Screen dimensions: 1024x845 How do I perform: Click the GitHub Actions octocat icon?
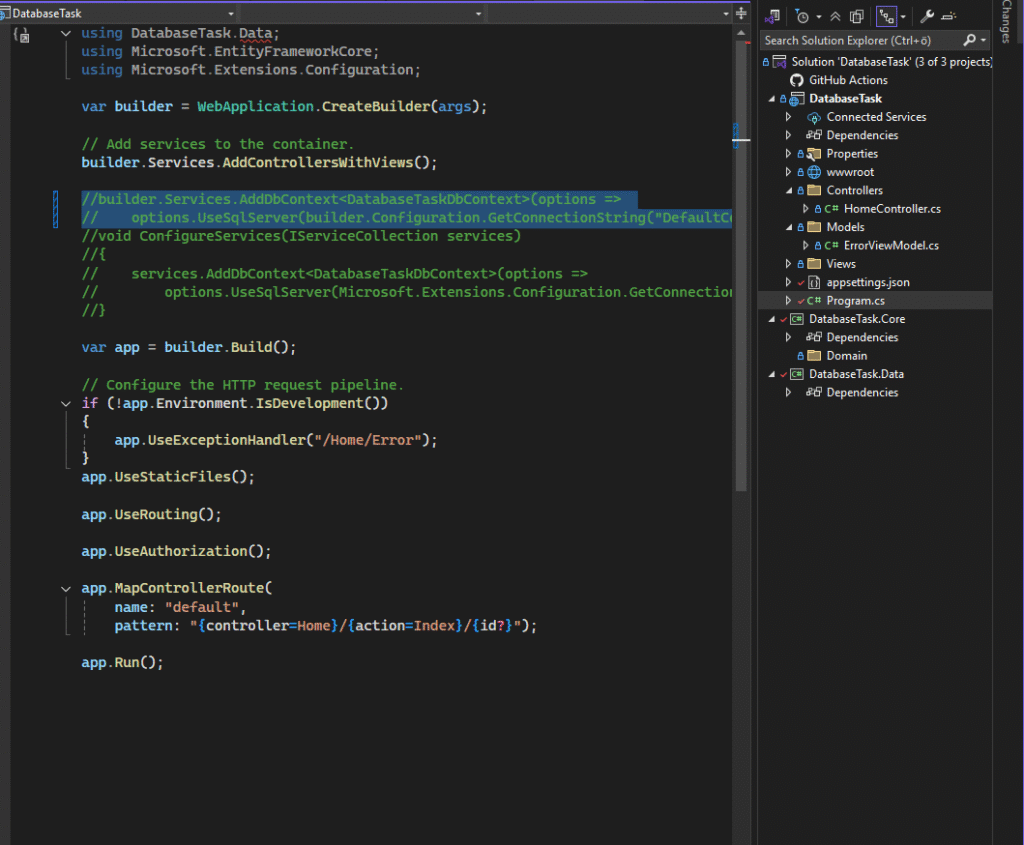[x=796, y=80]
